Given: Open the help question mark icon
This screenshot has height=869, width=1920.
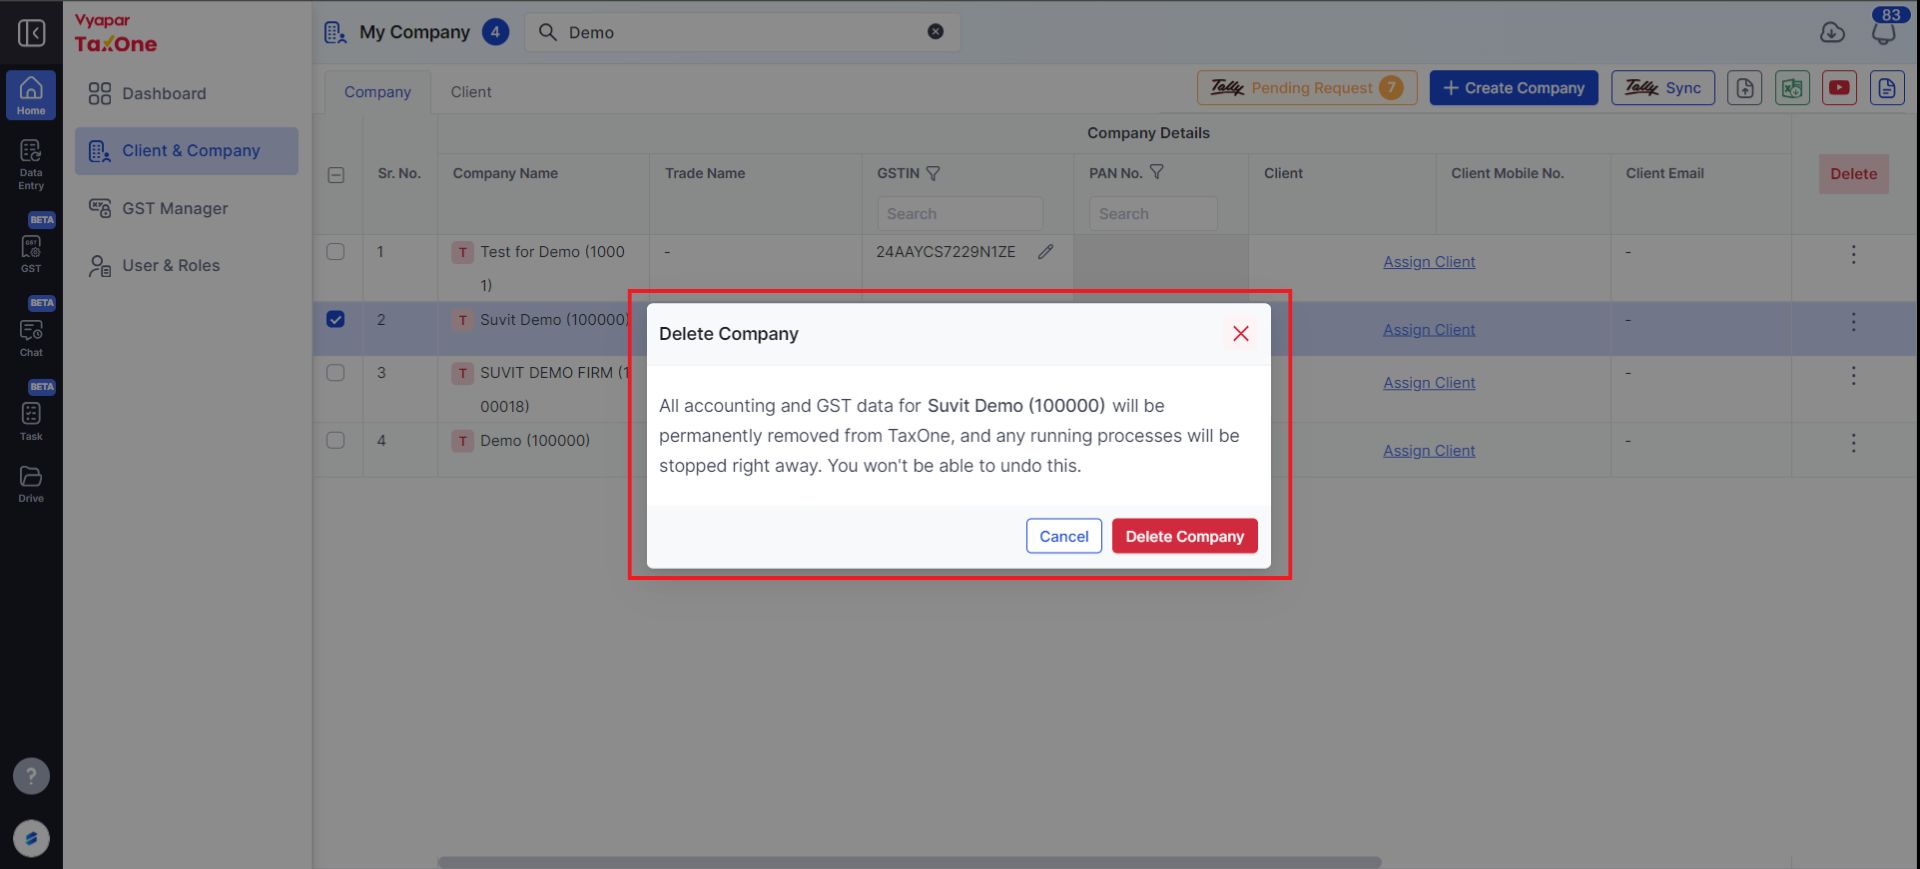Looking at the screenshot, I should tap(31, 776).
